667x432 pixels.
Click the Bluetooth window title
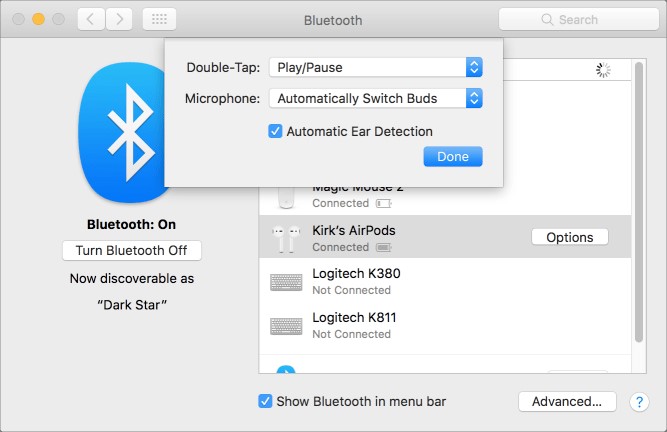pyautogui.click(x=333, y=20)
